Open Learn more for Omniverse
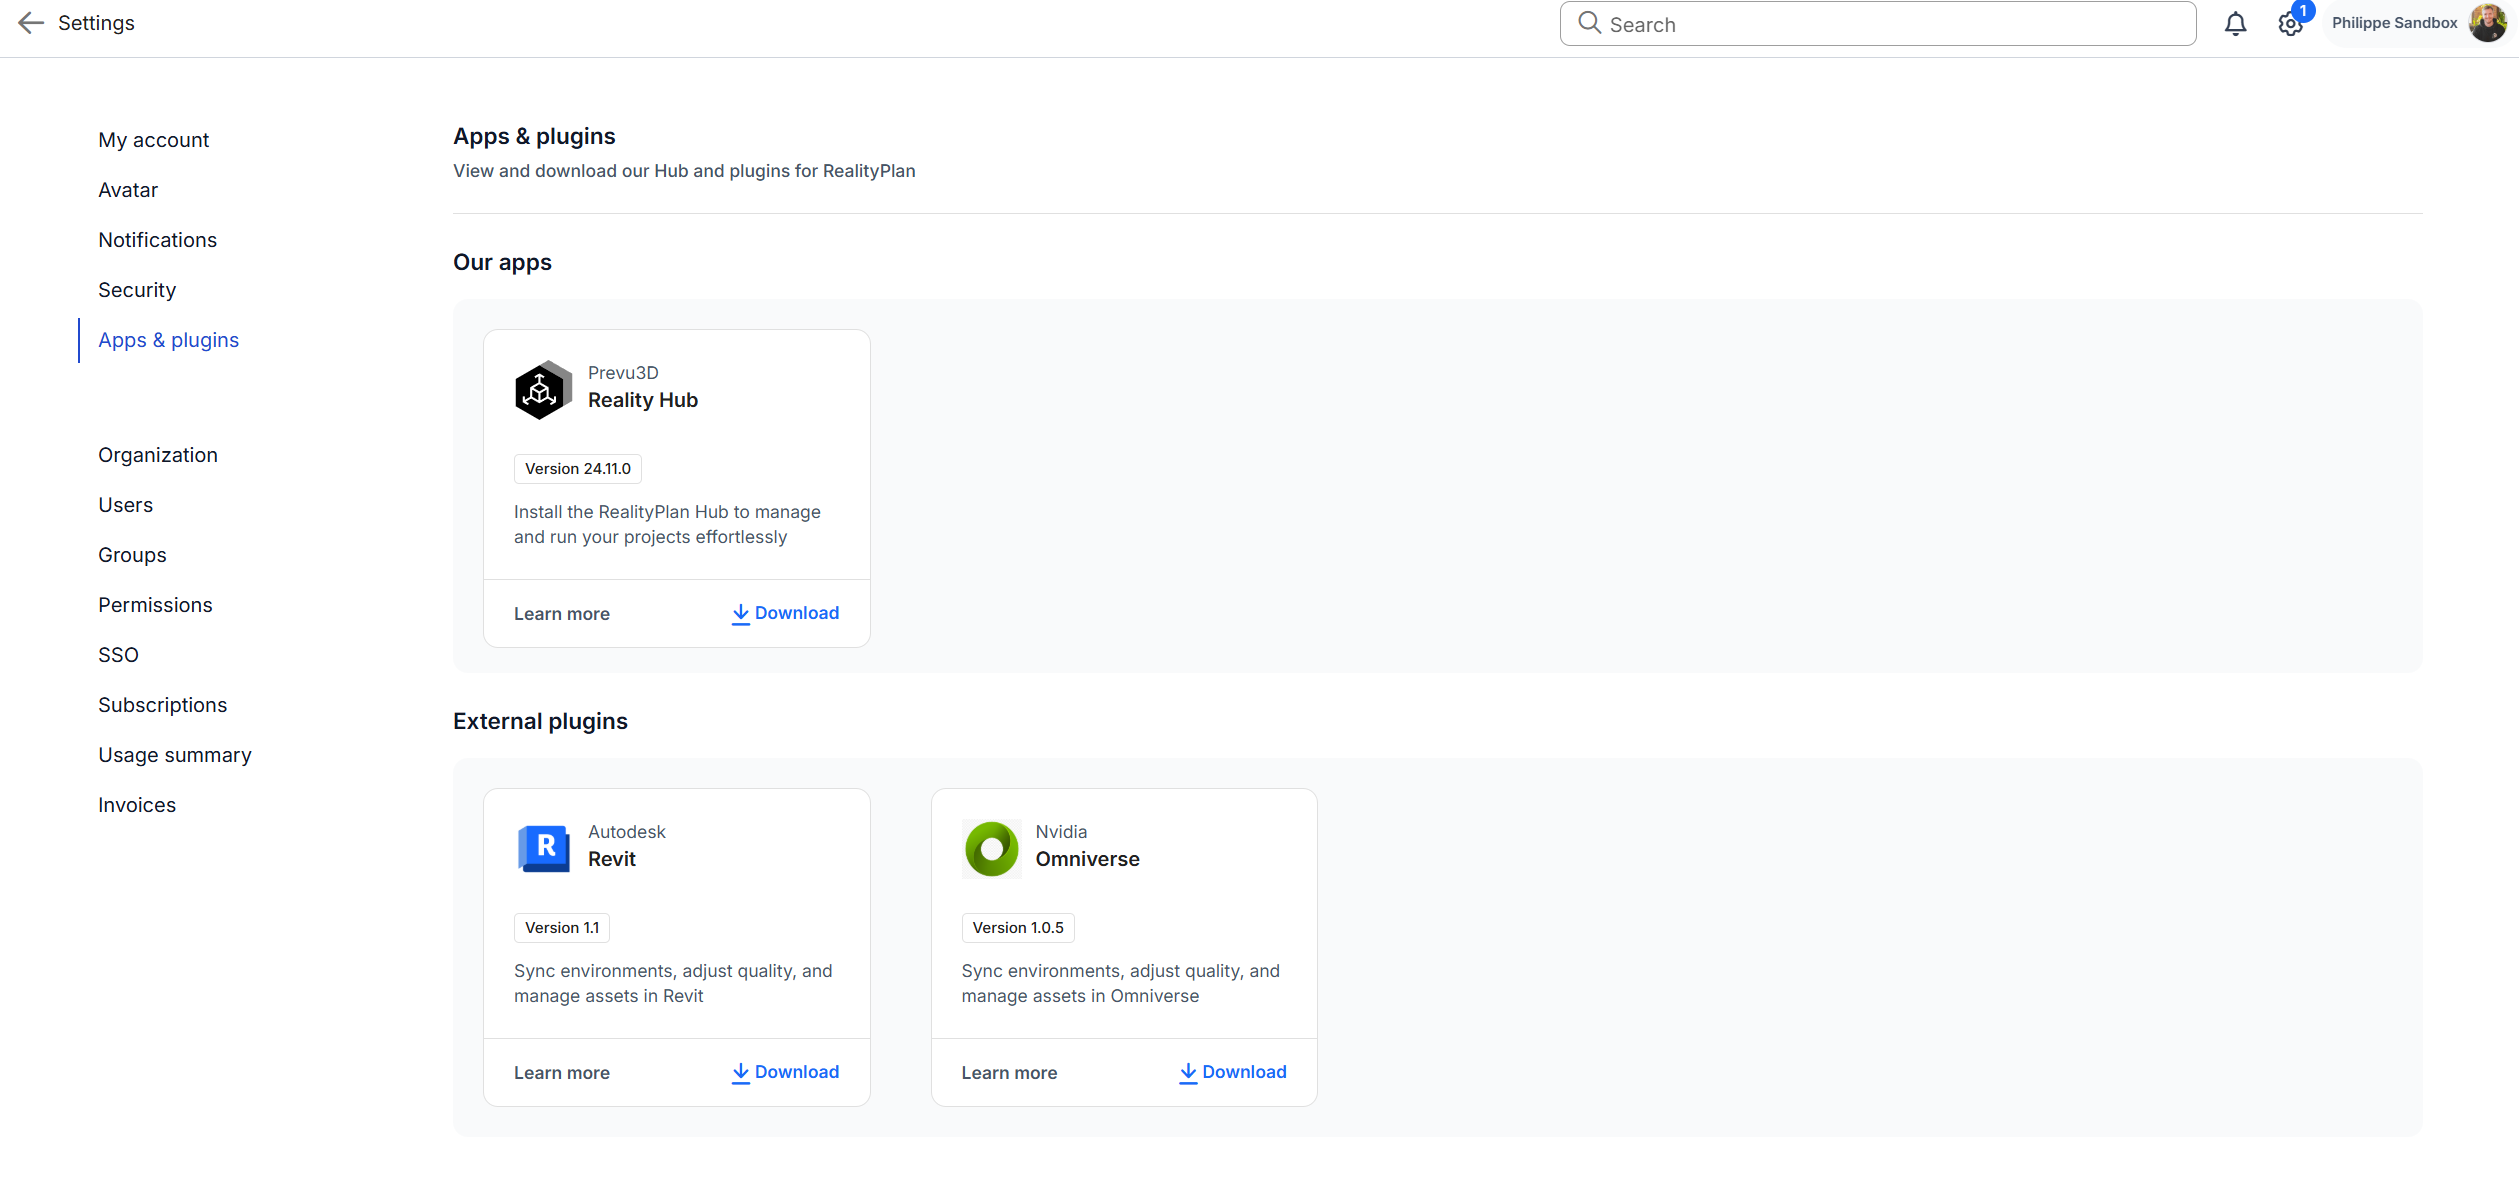The height and width of the screenshot is (1203, 2519). tap(1009, 1073)
